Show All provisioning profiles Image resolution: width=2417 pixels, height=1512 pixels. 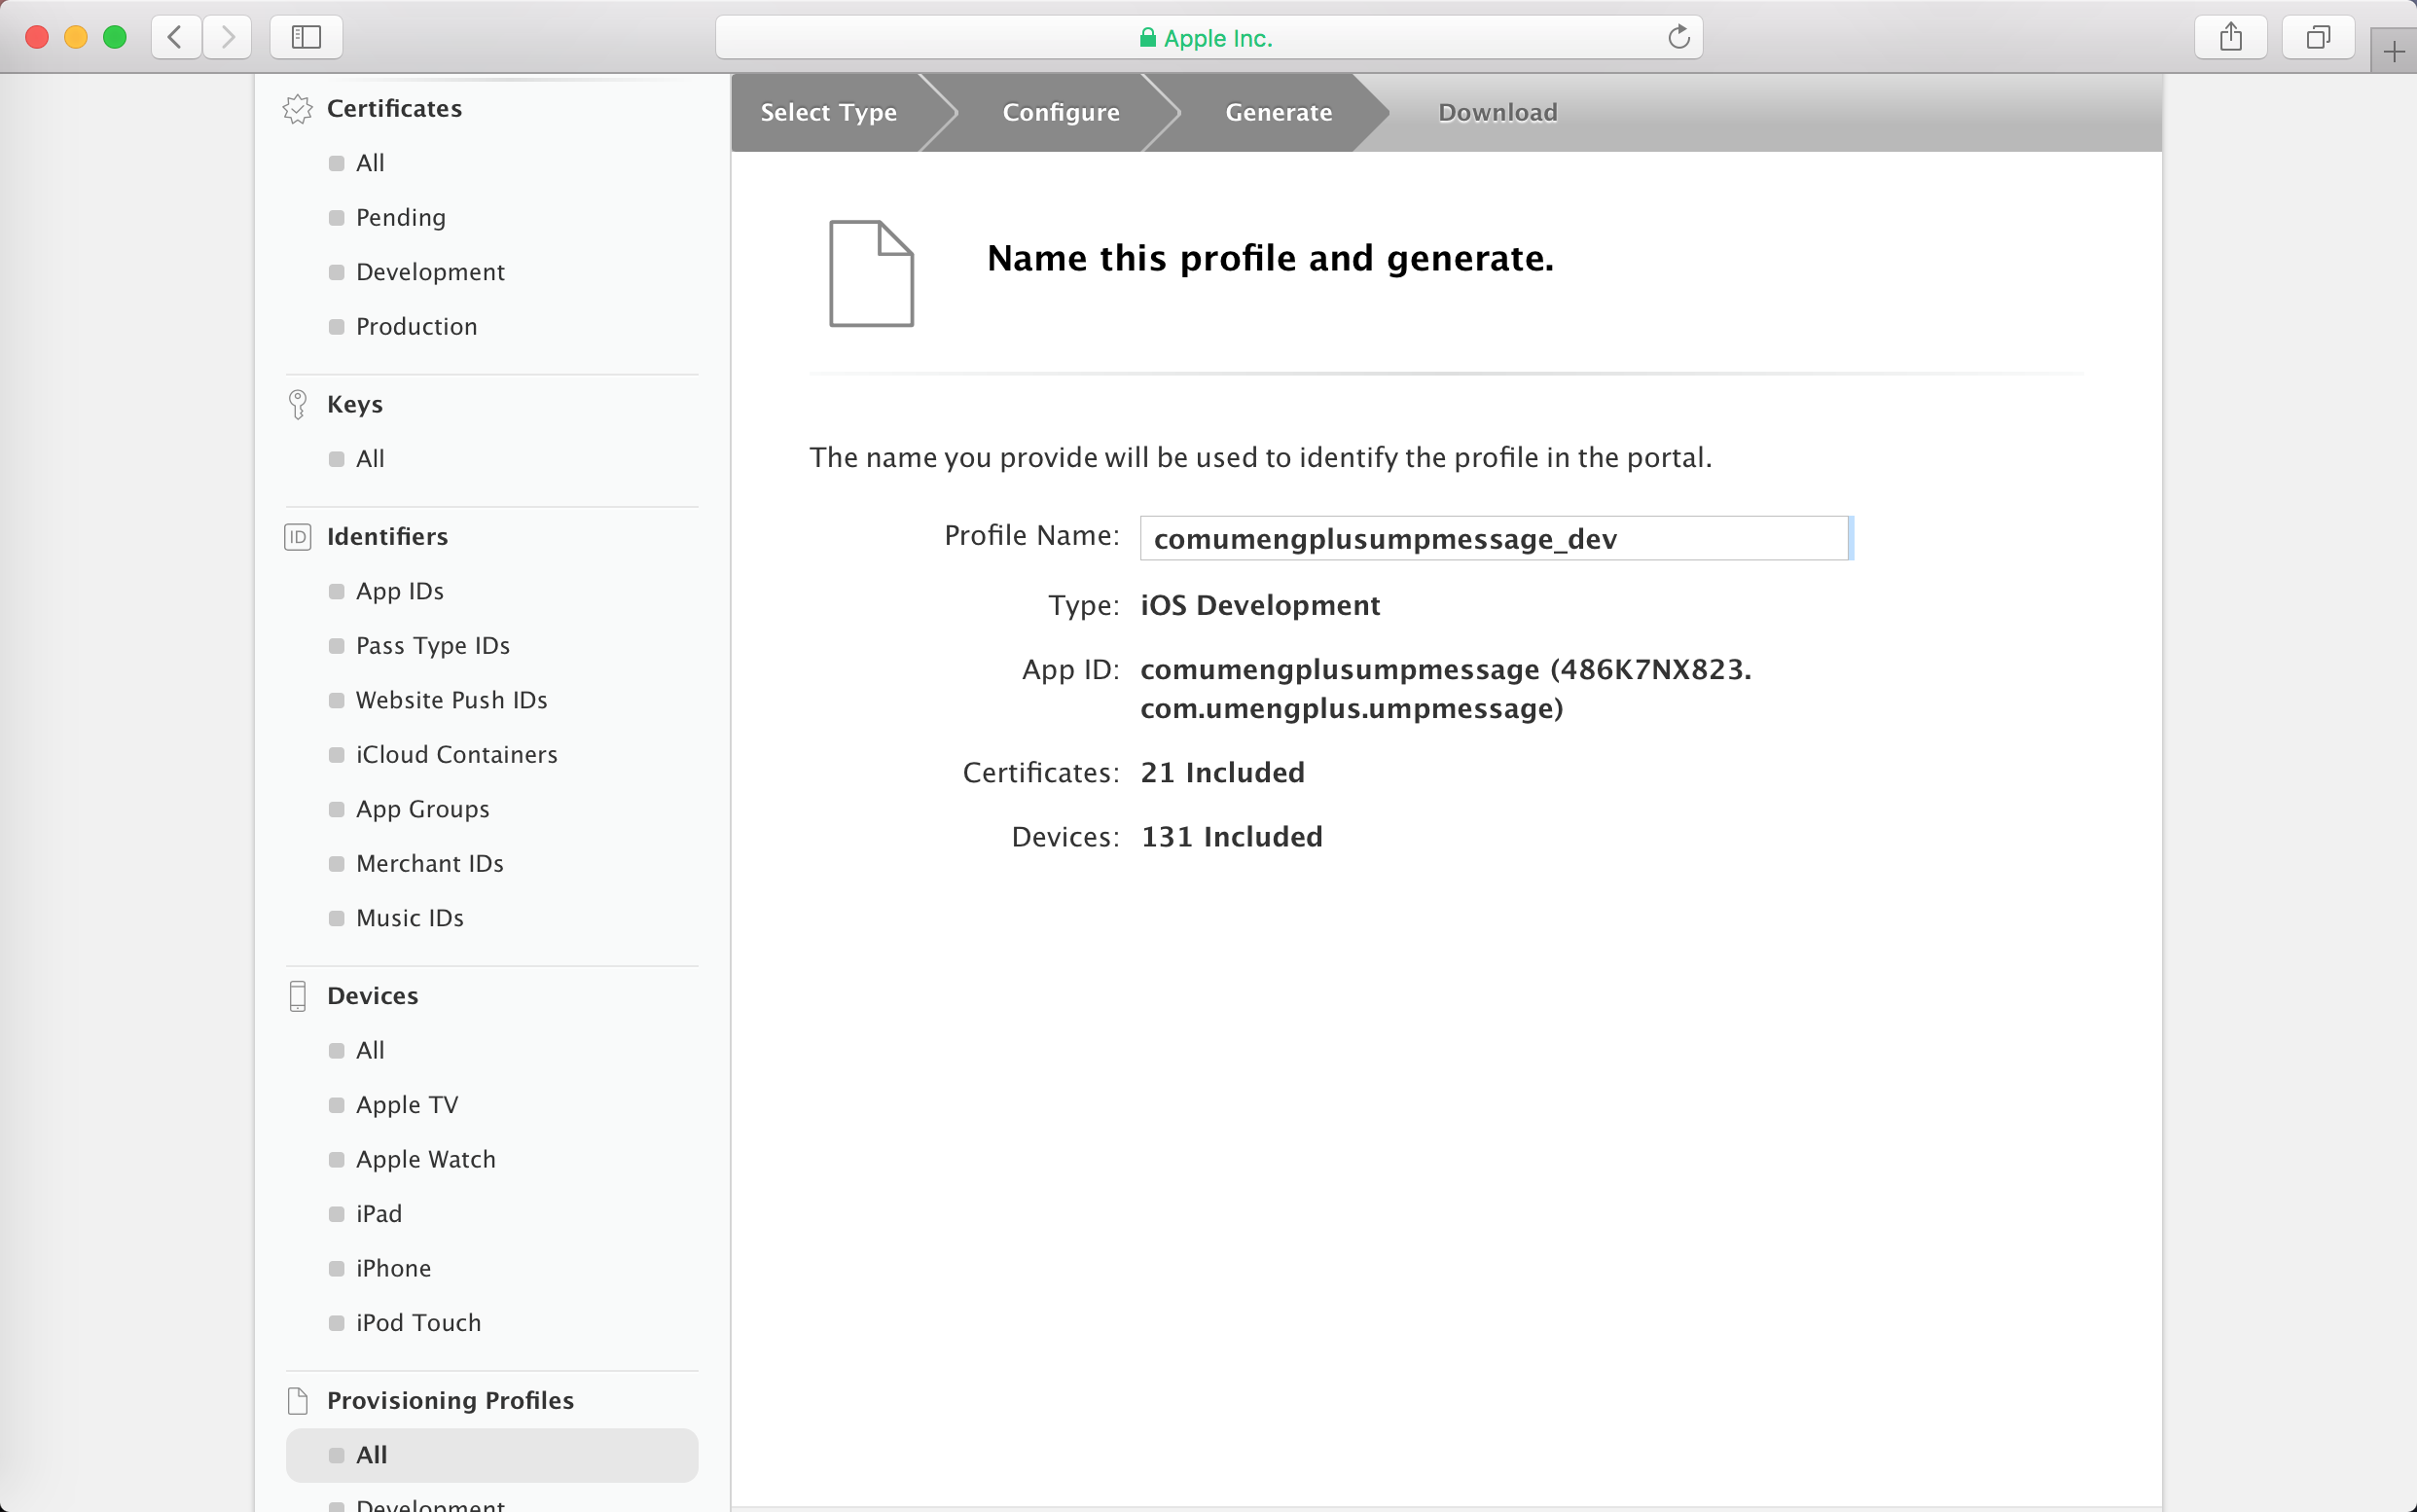(491, 1455)
